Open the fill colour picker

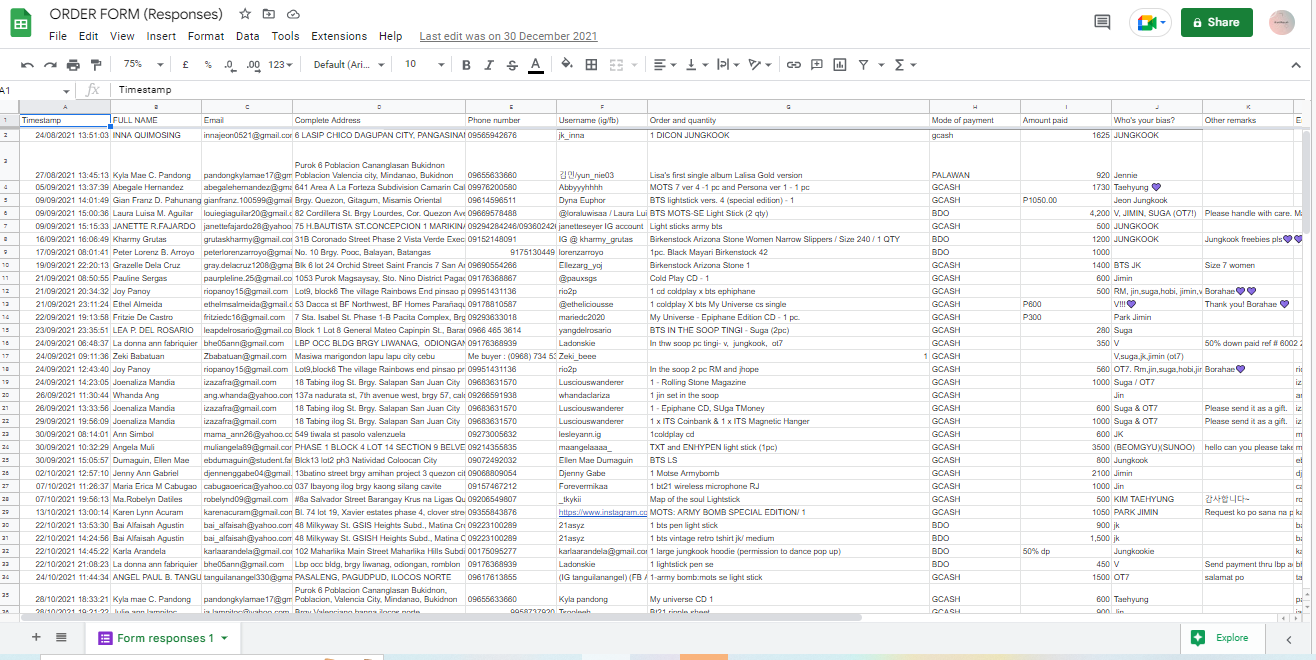point(567,65)
